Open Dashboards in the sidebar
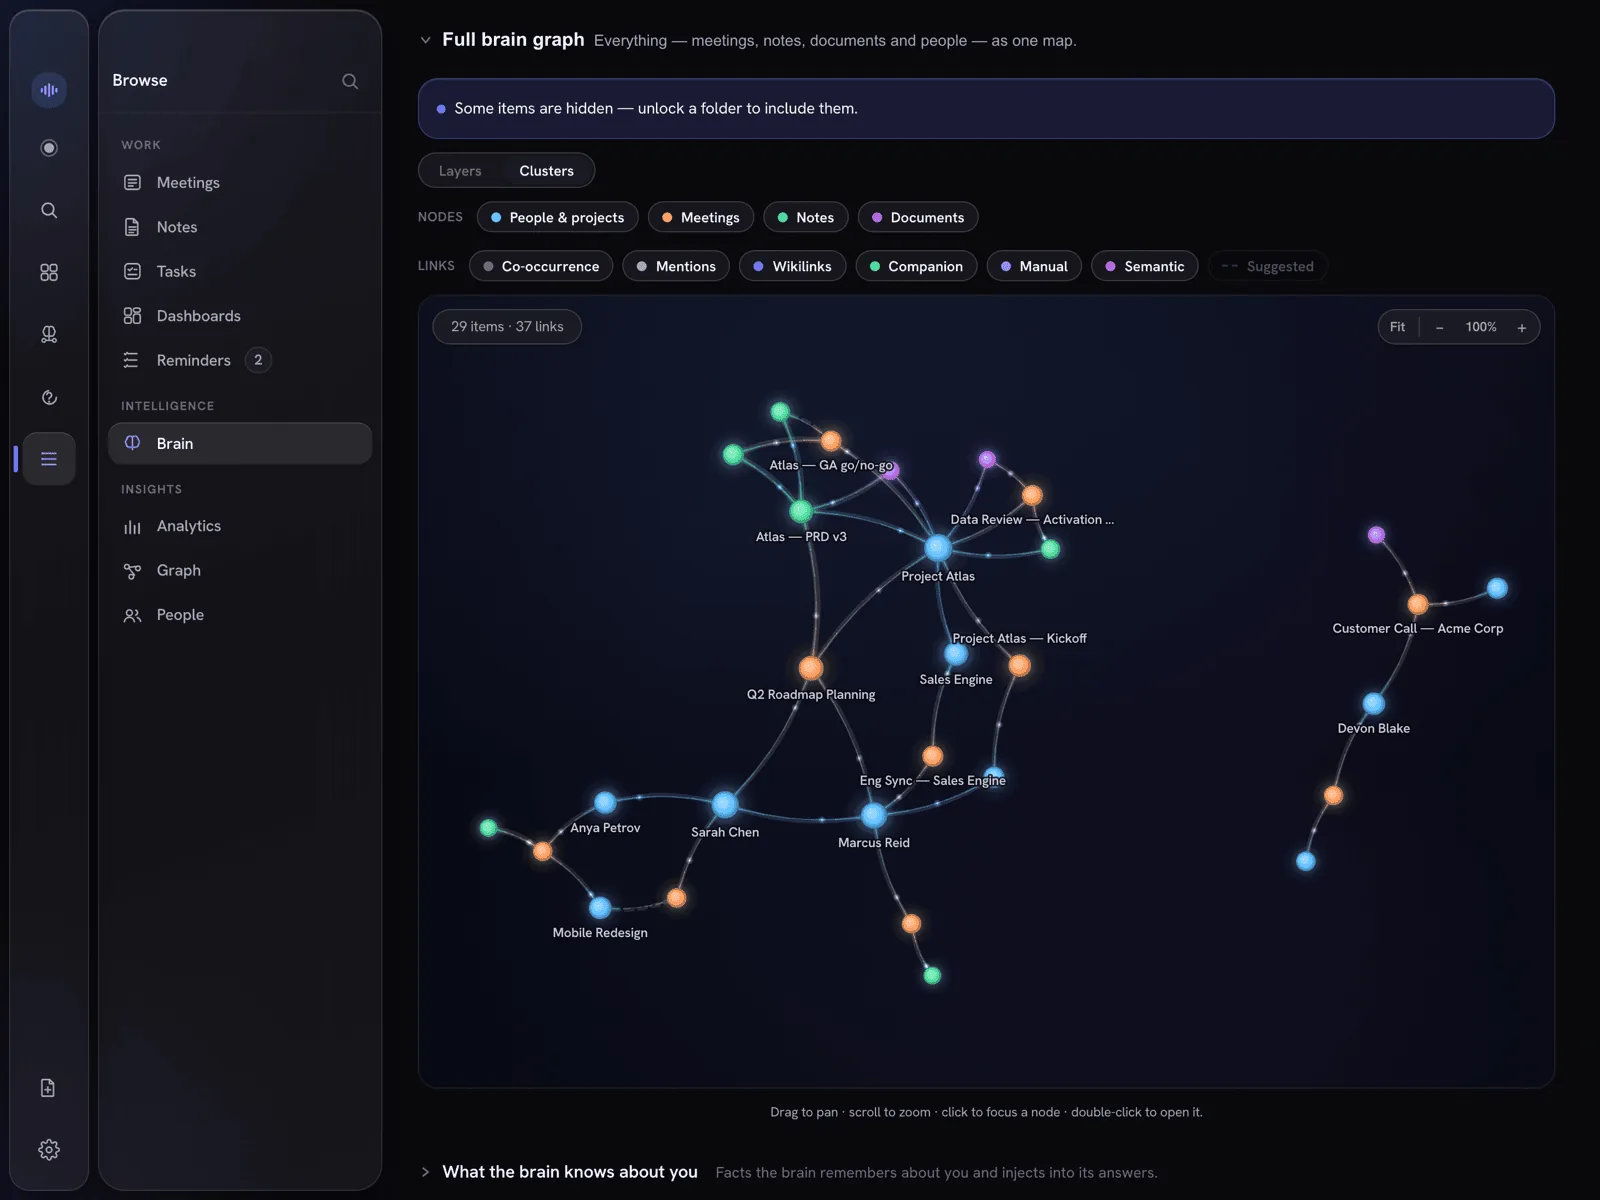Screen dimensions: 1600x1200 click(x=240, y=316)
